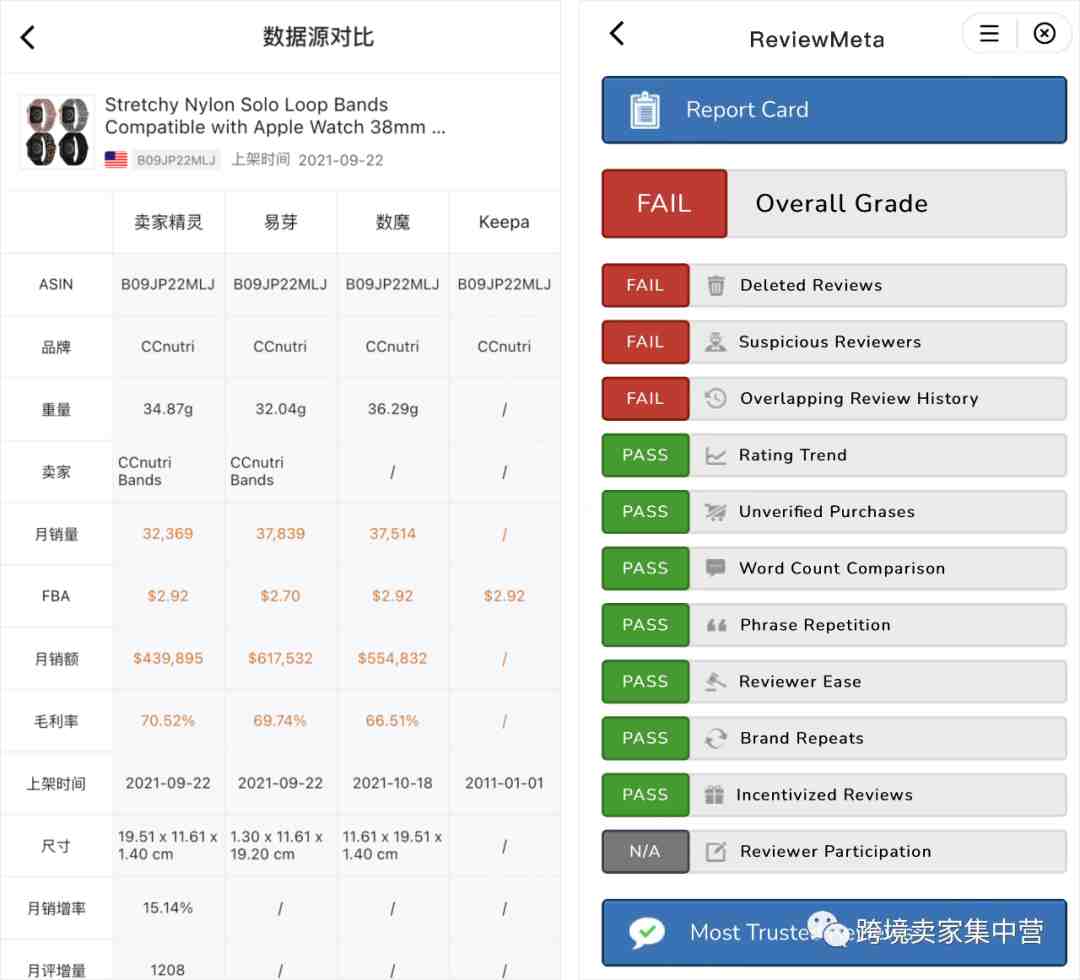Image resolution: width=1080 pixels, height=980 pixels.
Task: Click the PASS badge for Rating Trend
Action: pos(645,455)
